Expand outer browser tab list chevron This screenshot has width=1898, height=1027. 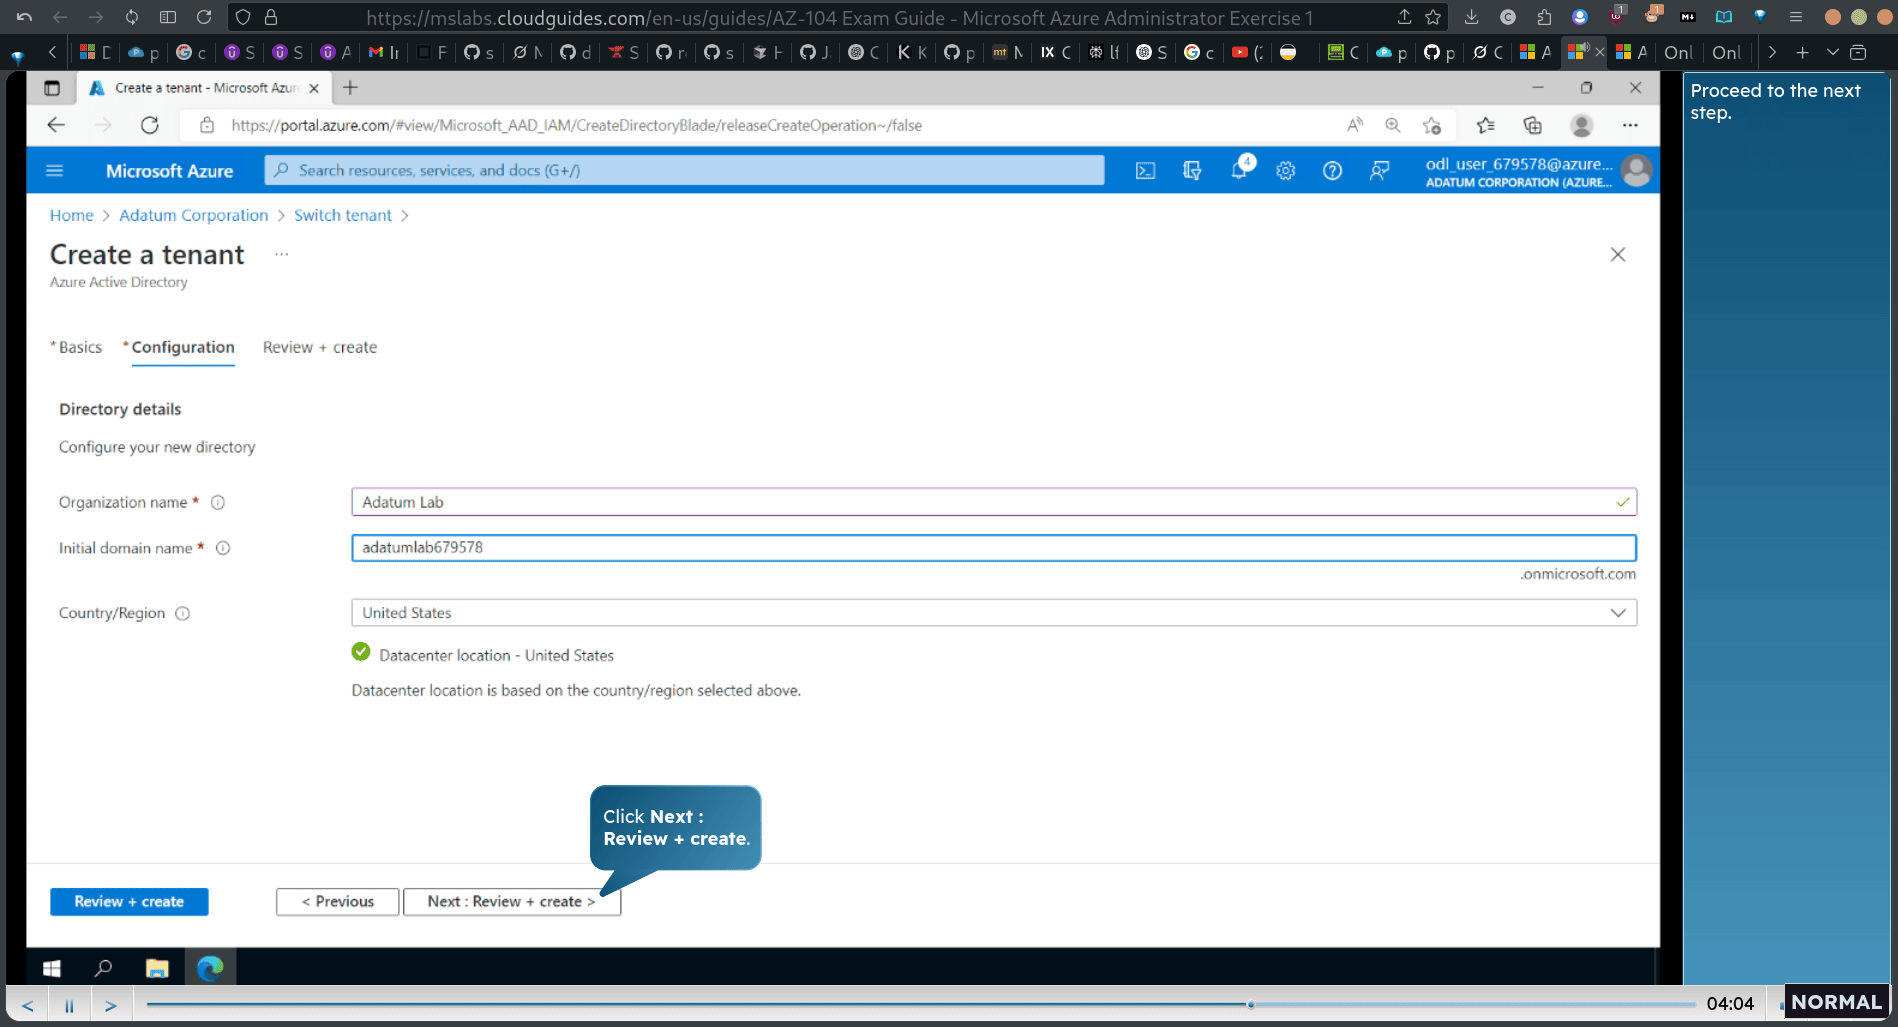(x=1833, y=53)
